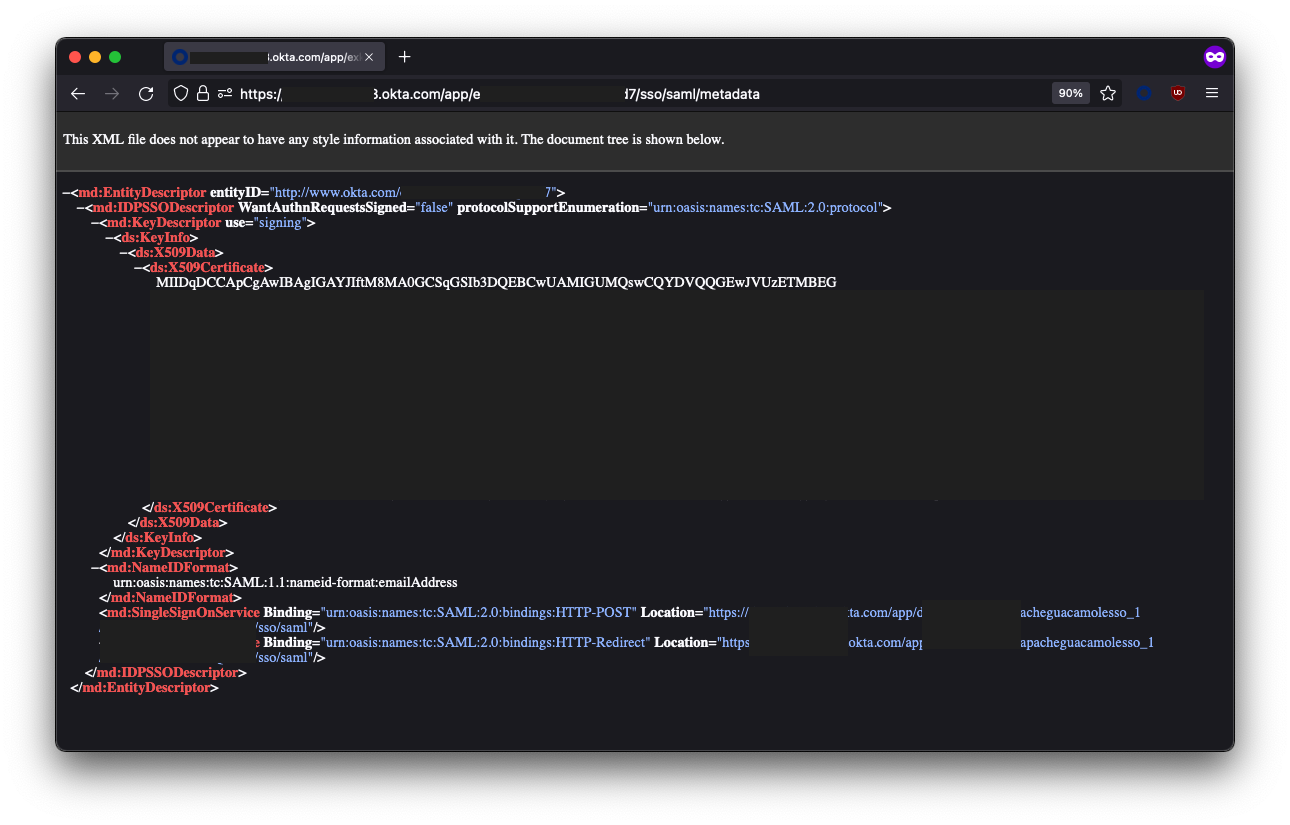Reset zoom via the 90% badge
This screenshot has width=1290, height=825.
(x=1070, y=93)
